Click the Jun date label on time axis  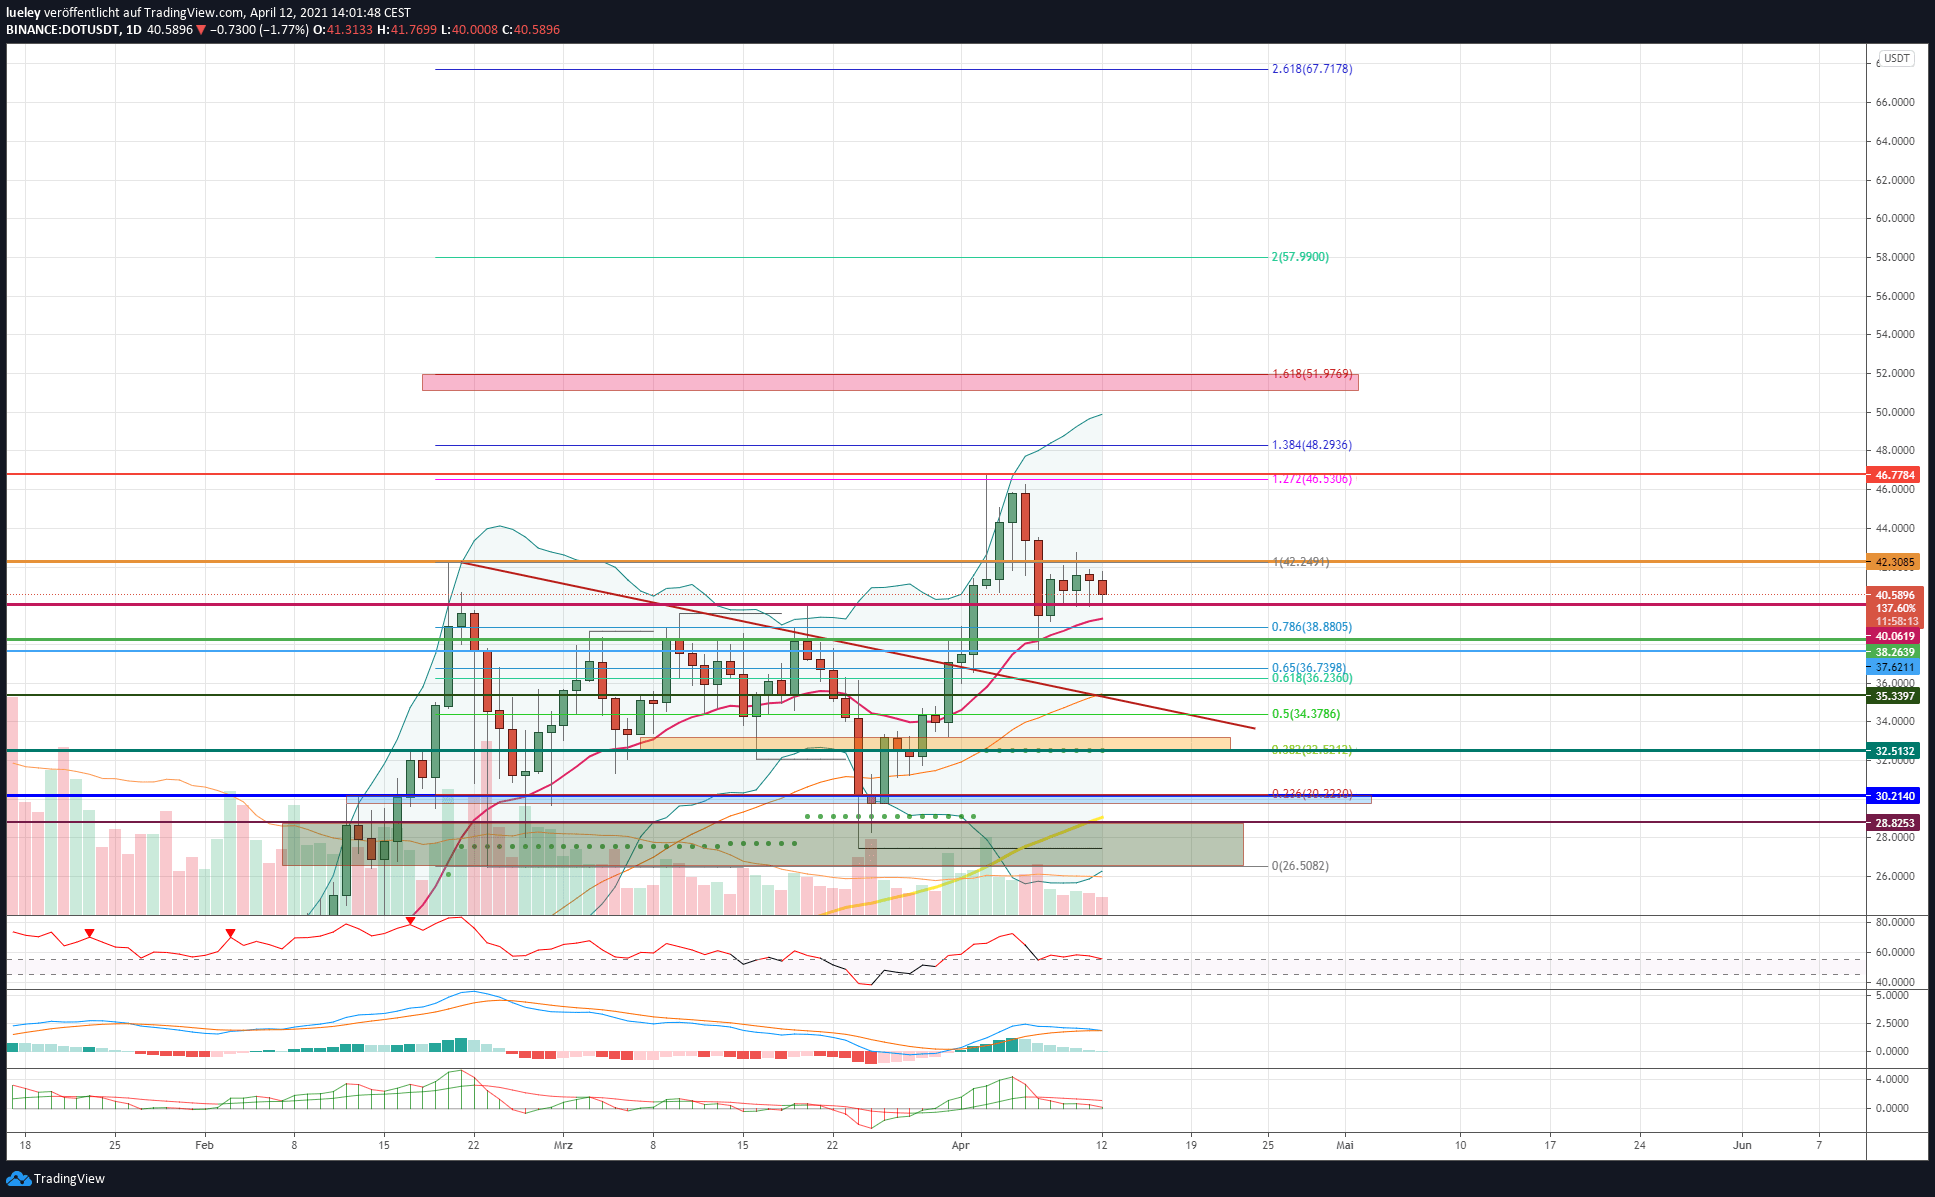[1742, 1145]
